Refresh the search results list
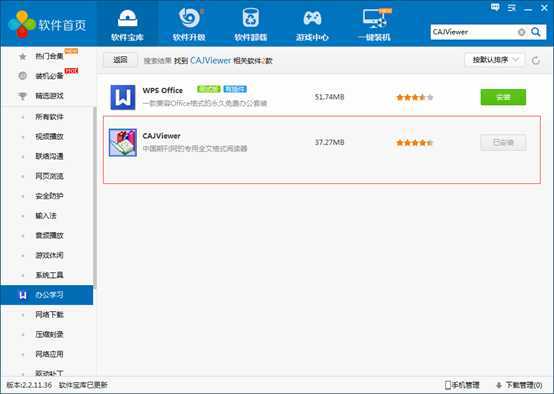 tap(536, 60)
